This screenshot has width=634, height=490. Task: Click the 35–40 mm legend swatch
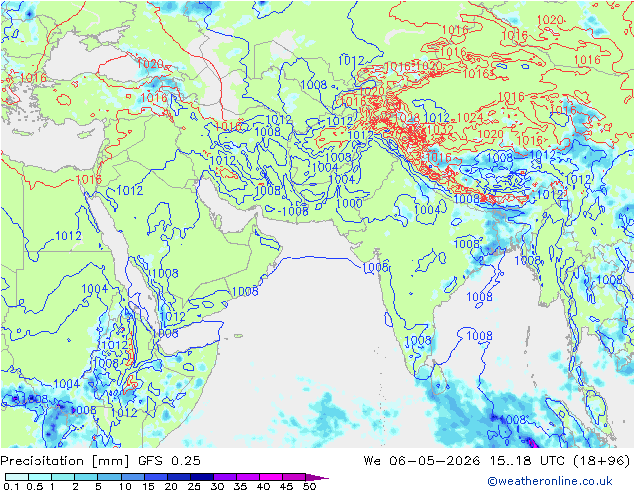click(x=247, y=477)
